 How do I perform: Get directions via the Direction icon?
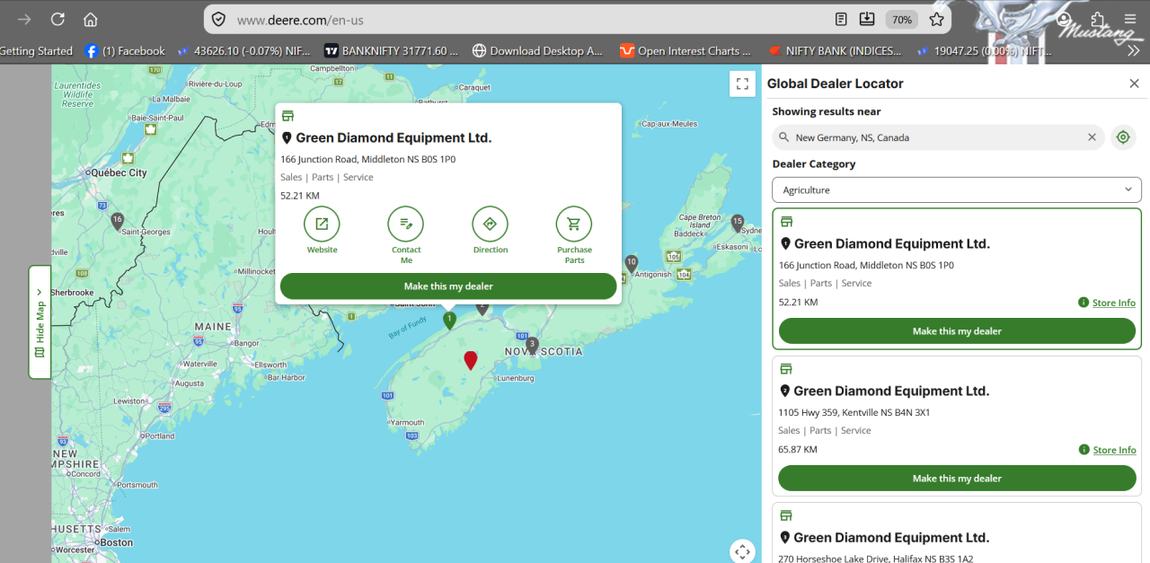(x=490, y=224)
